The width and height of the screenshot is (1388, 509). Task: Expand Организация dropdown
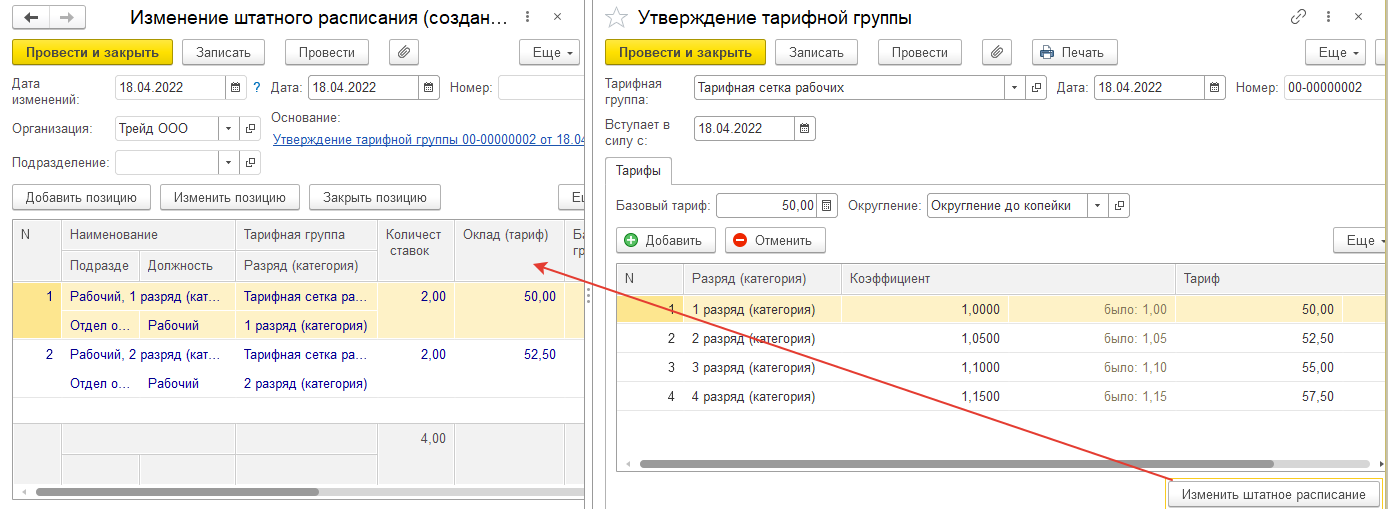(229, 128)
